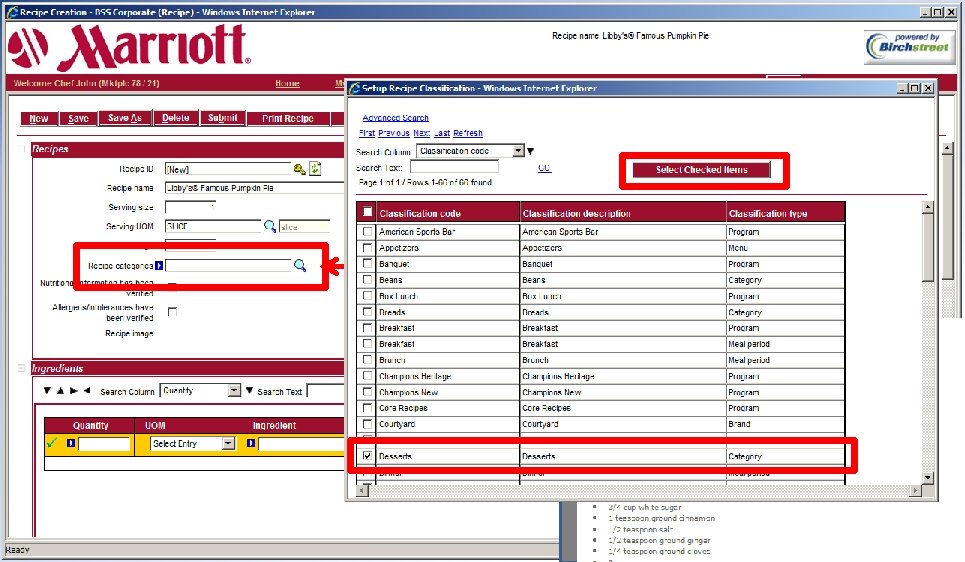Screen dimensions: 965x562
Task: Click the Print Recipe toolbar button
Action: click(288, 118)
